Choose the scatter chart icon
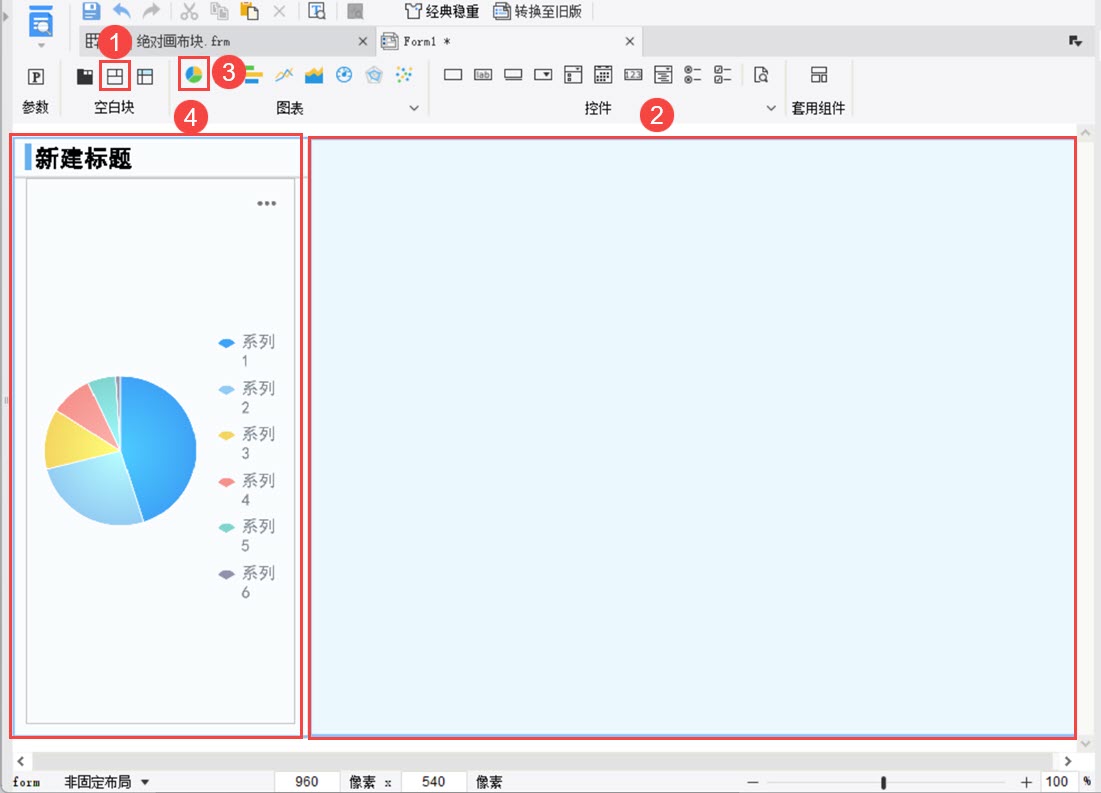 point(404,74)
